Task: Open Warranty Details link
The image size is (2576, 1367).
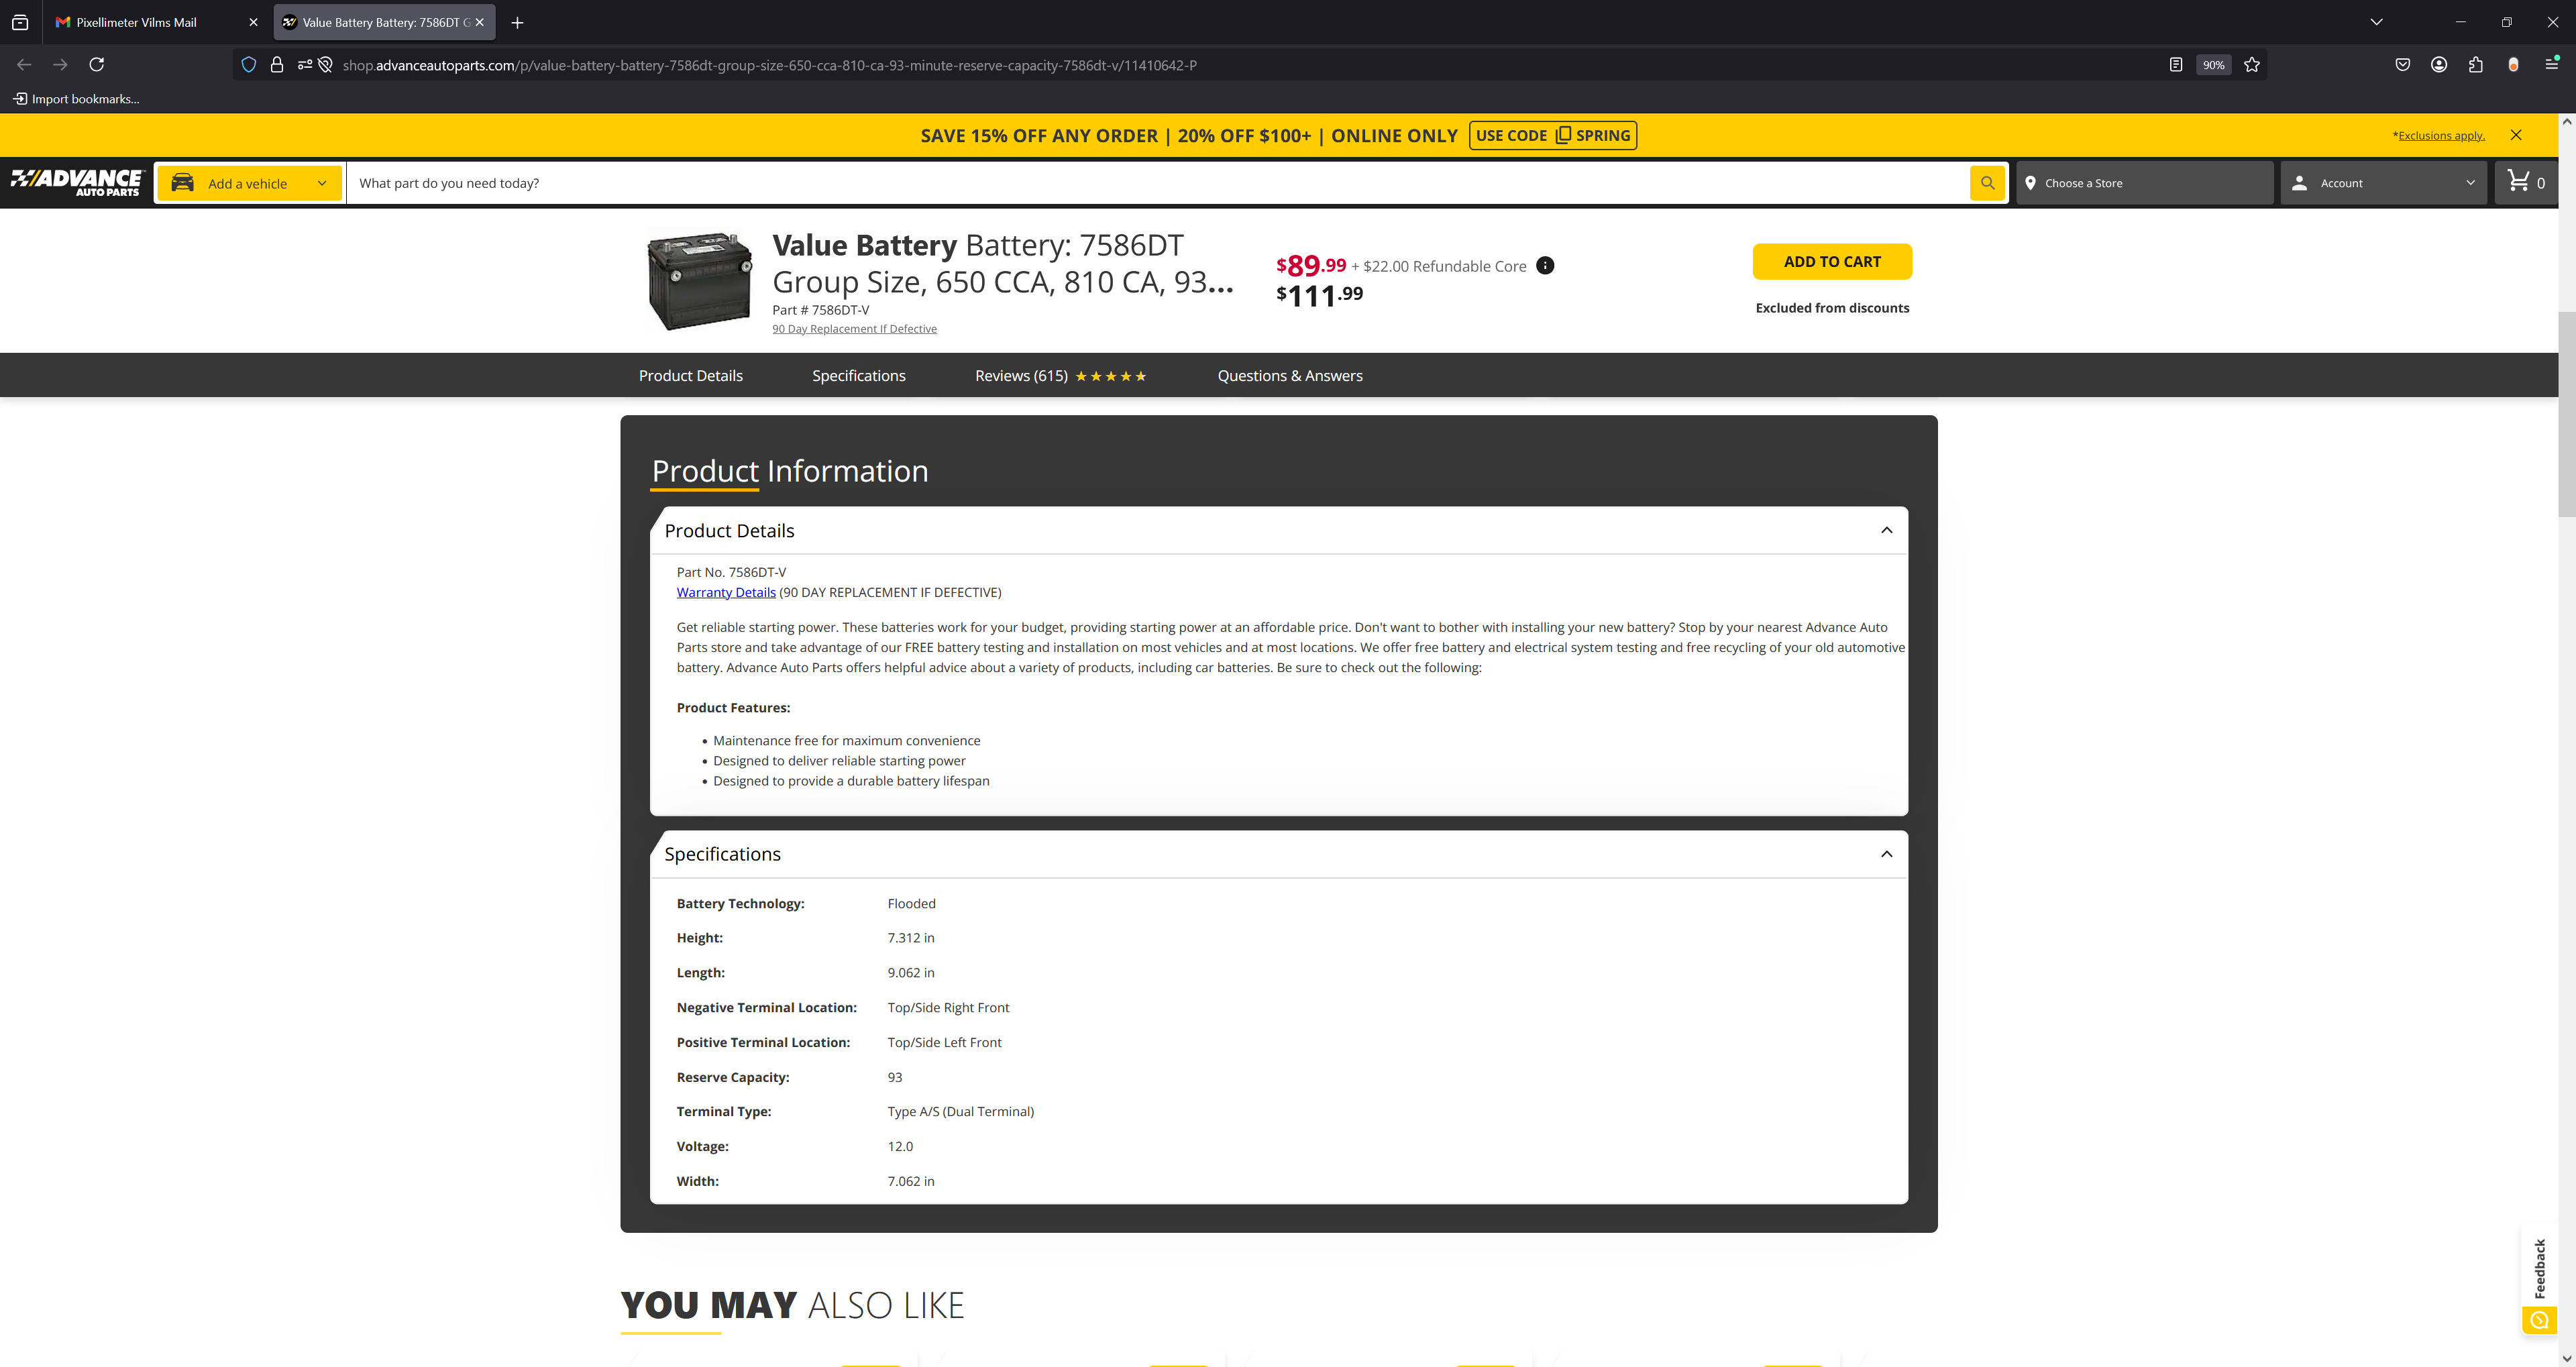Action: click(x=726, y=592)
